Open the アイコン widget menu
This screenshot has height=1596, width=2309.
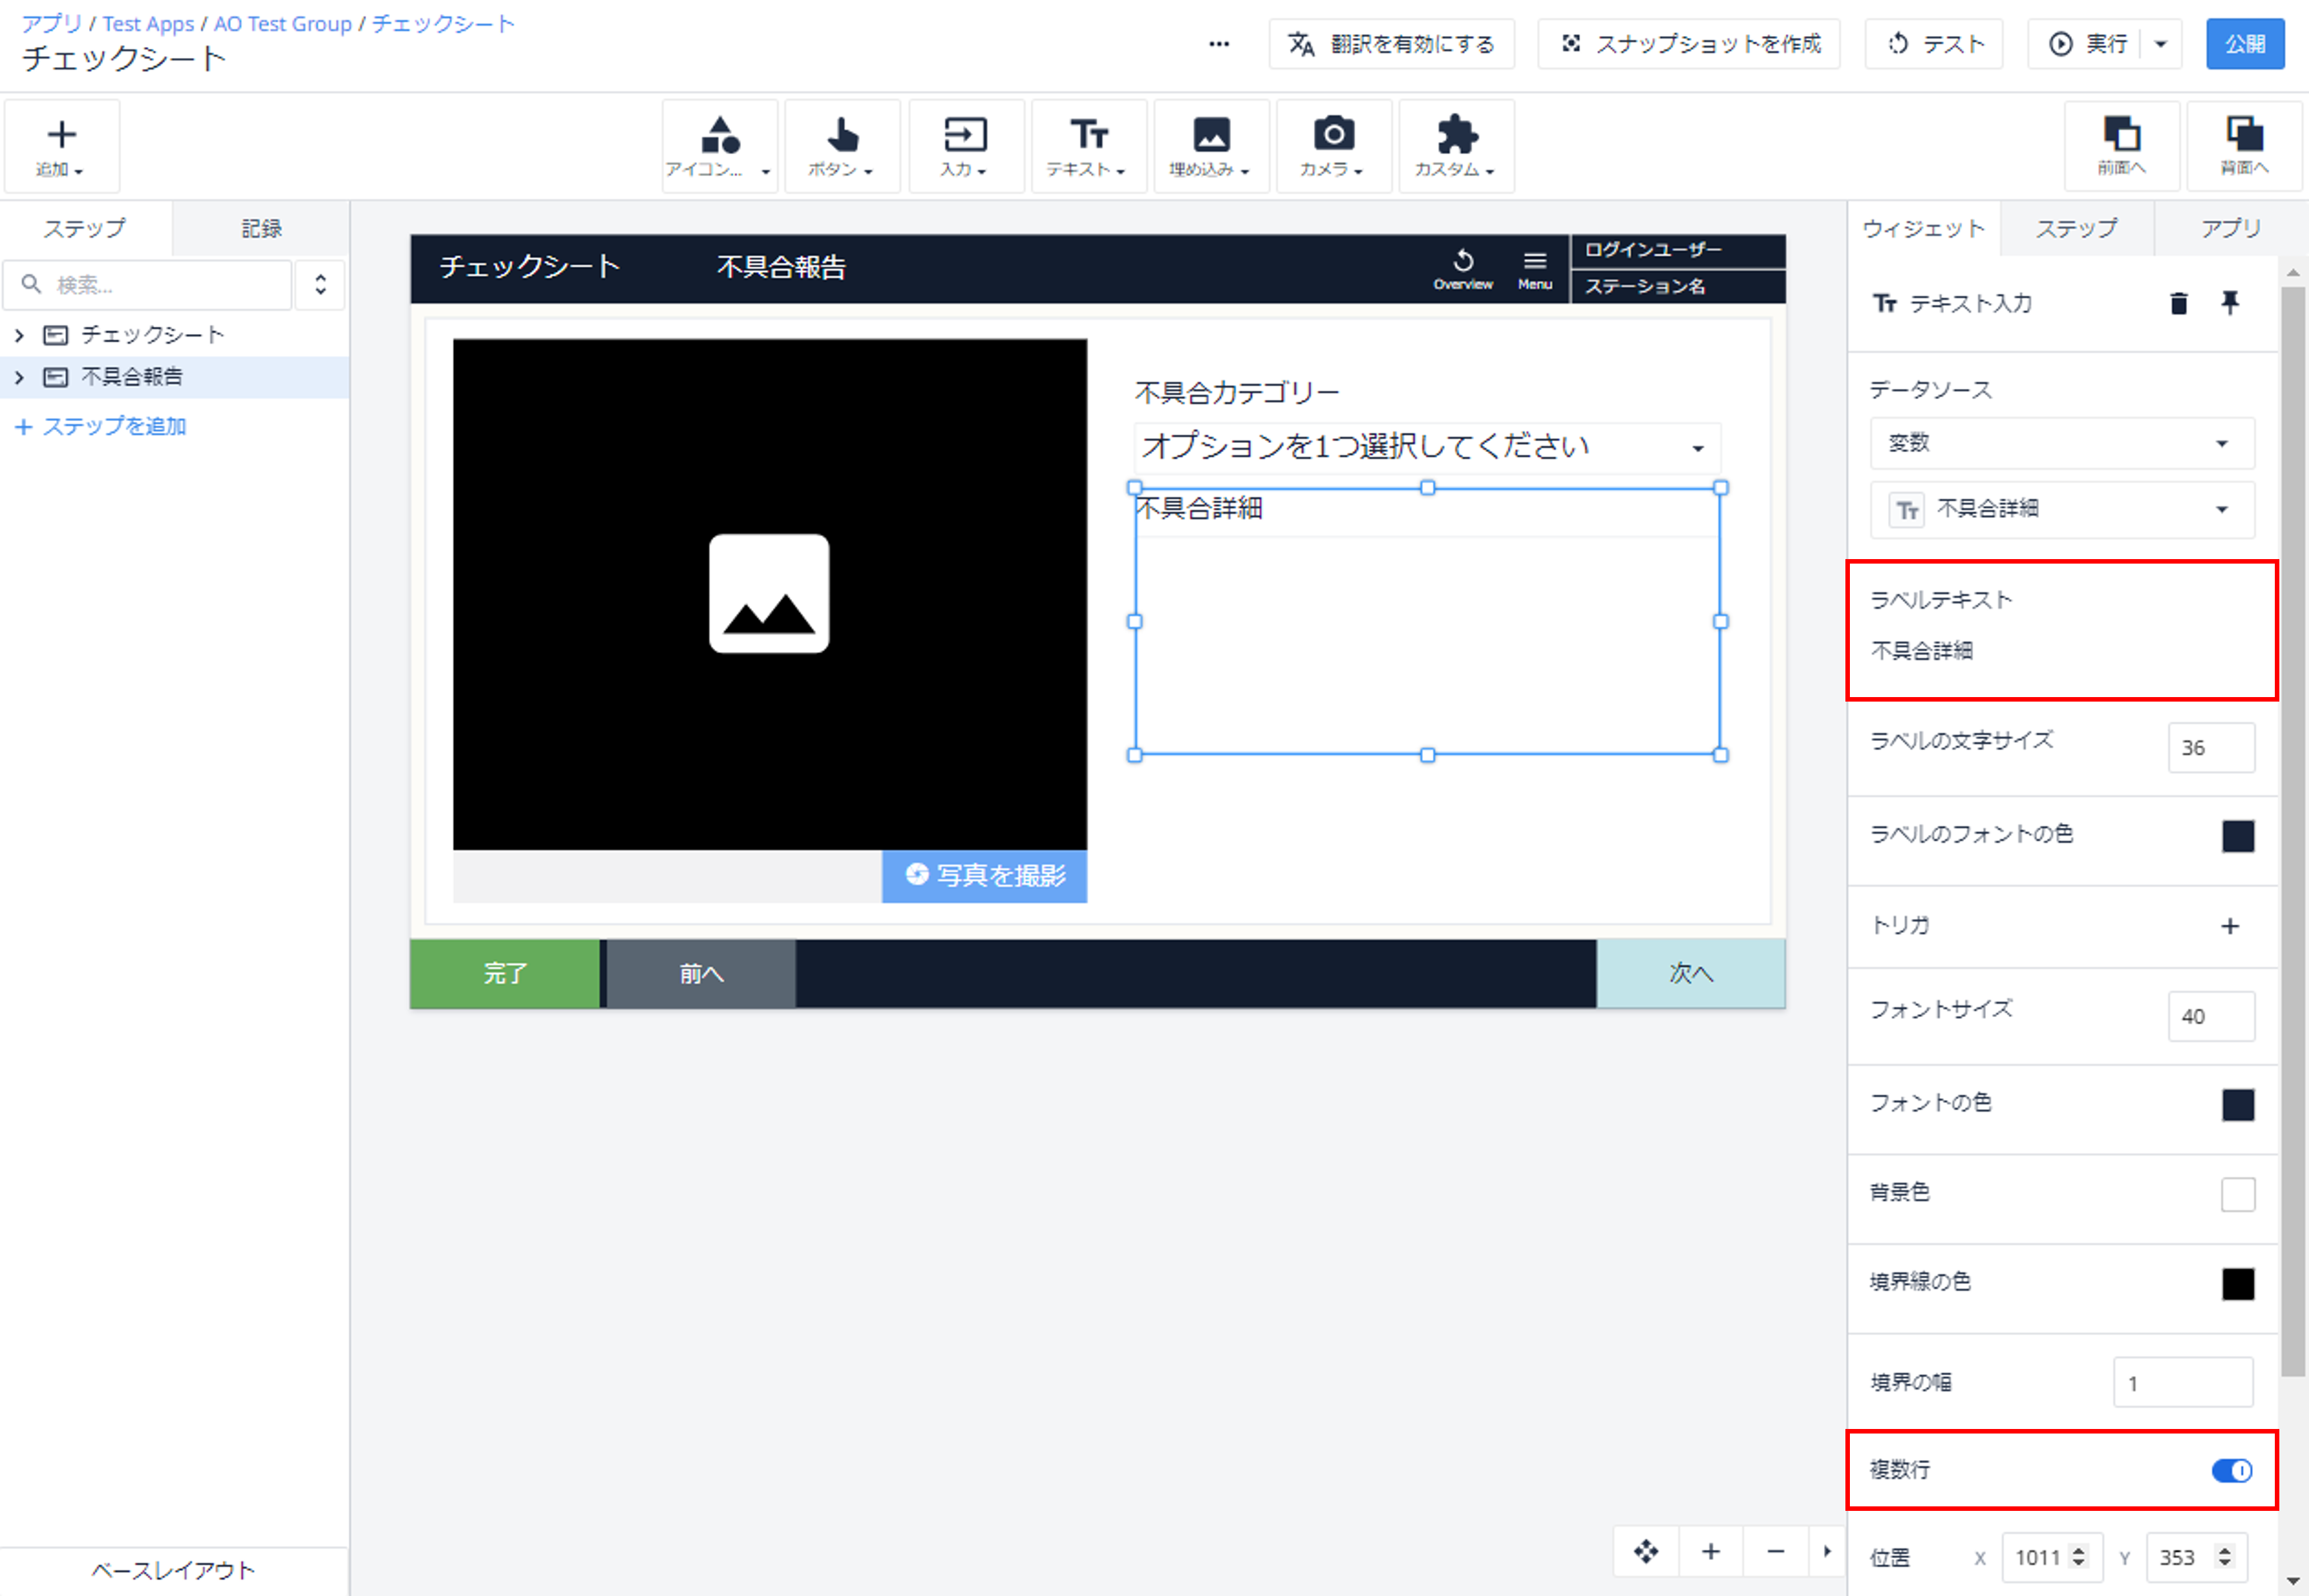720,146
